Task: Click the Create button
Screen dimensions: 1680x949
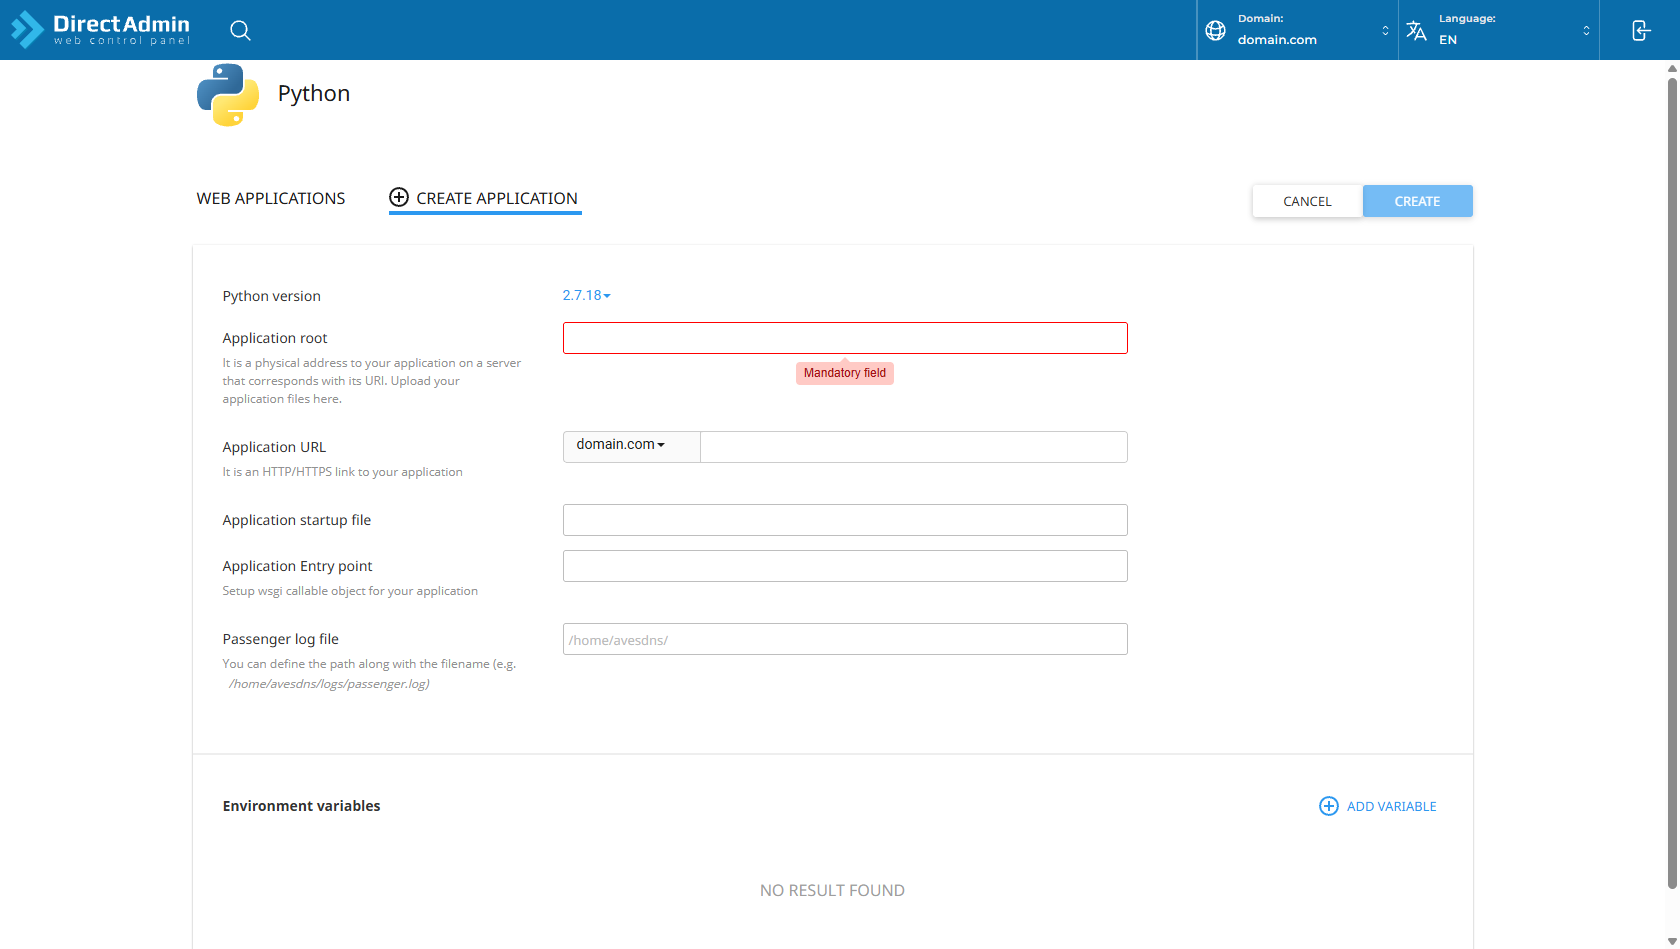Action: [x=1417, y=201]
